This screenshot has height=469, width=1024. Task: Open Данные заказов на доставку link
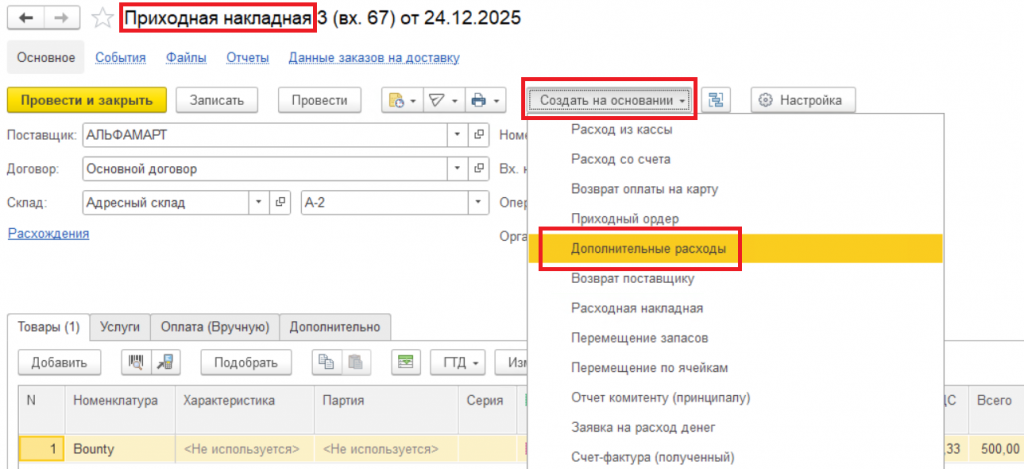coord(374,58)
